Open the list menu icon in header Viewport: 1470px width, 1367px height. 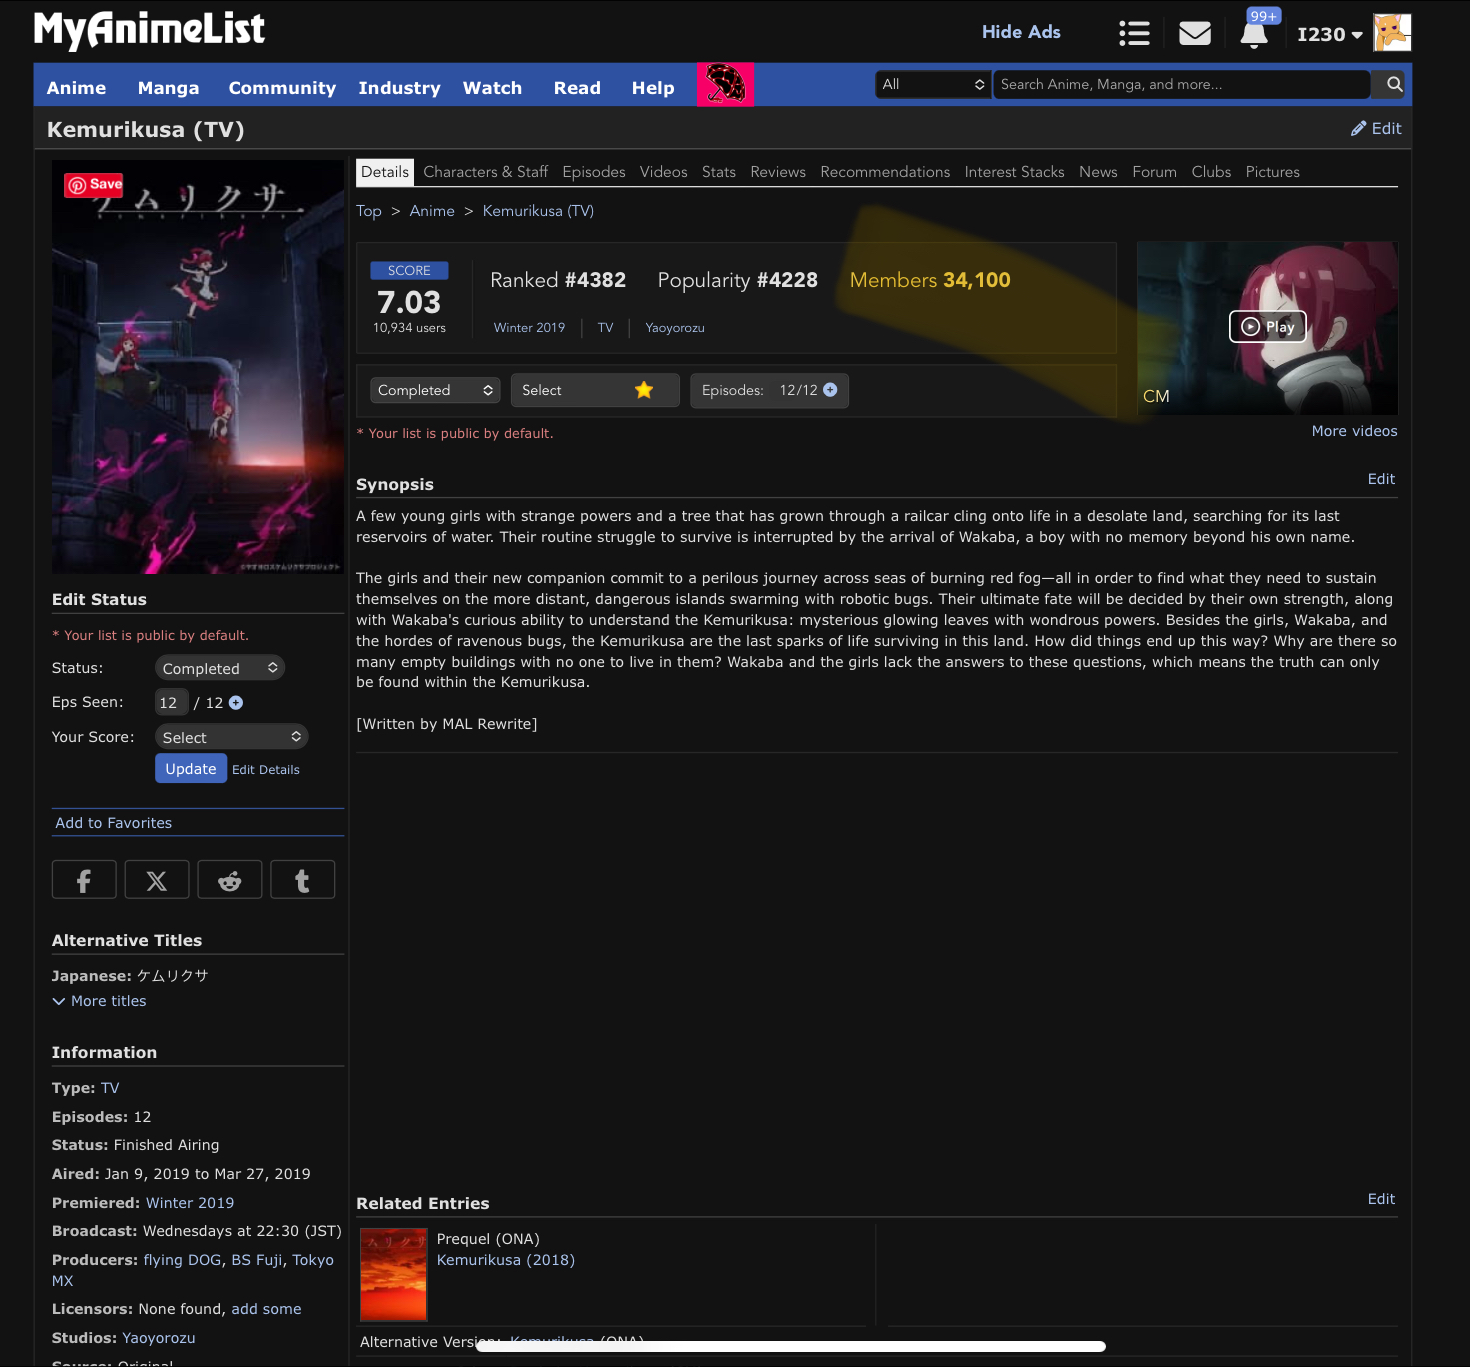pyautogui.click(x=1134, y=33)
